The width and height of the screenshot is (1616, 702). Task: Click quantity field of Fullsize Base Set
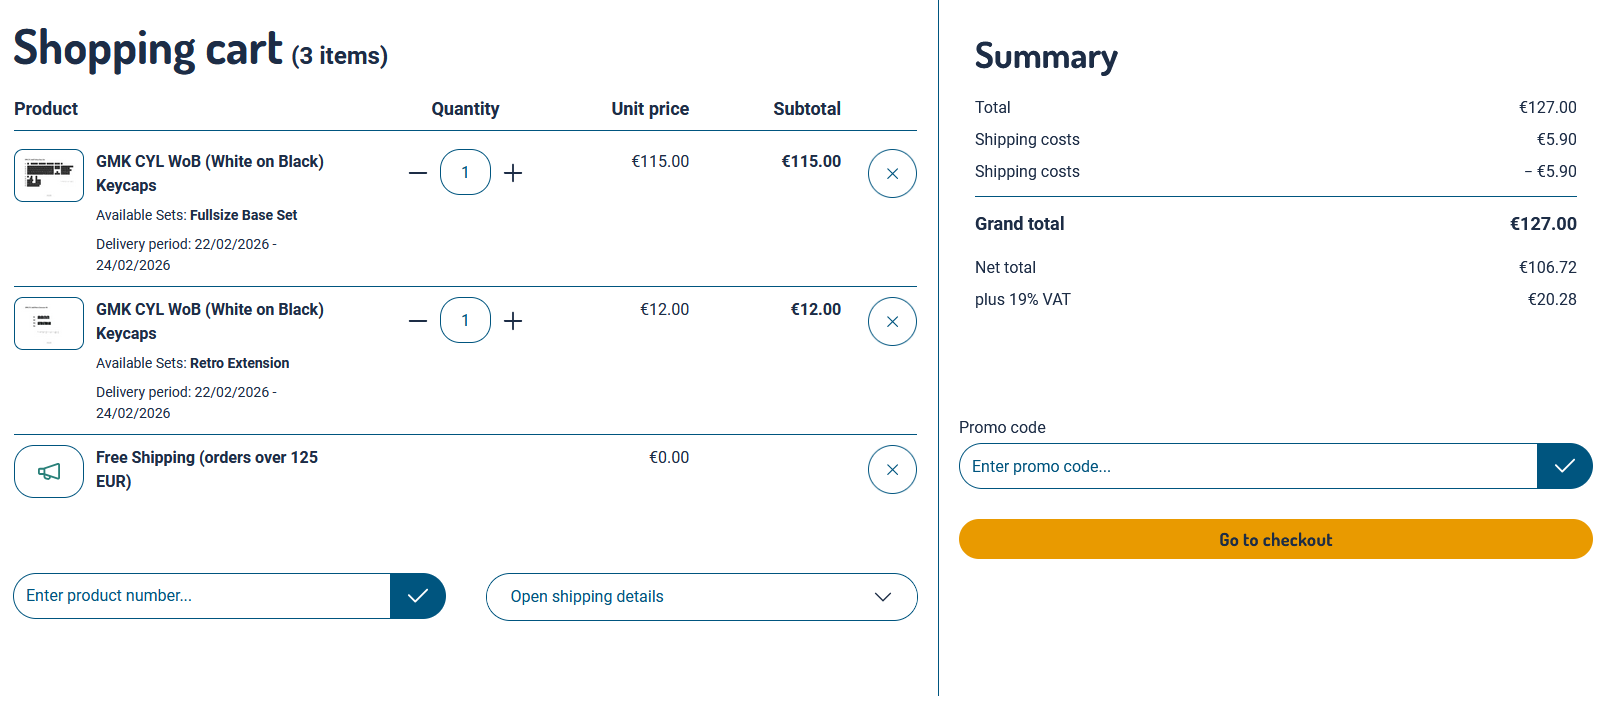(x=465, y=173)
